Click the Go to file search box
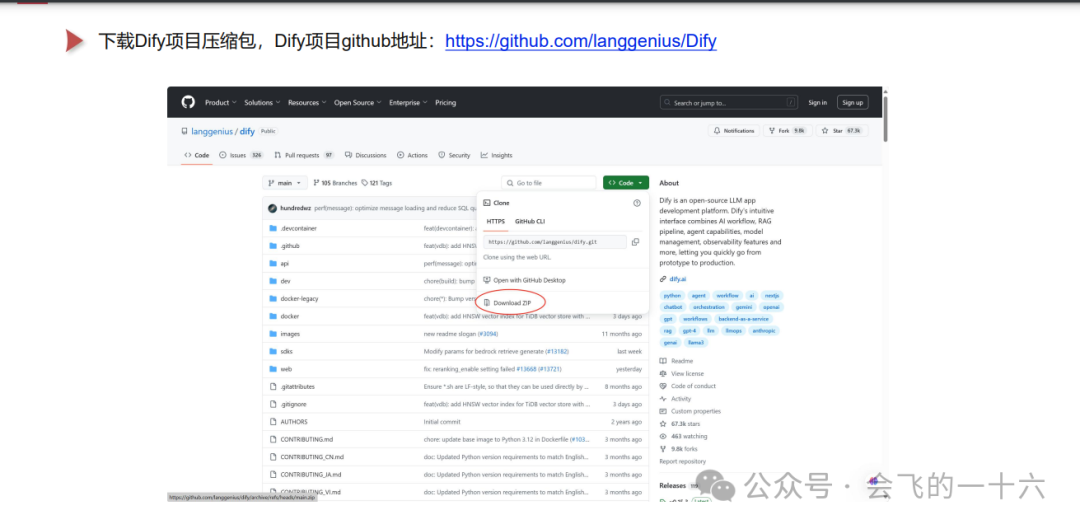Image resolution: width=1080 pixels, height=529 pixels. [549, 183]
